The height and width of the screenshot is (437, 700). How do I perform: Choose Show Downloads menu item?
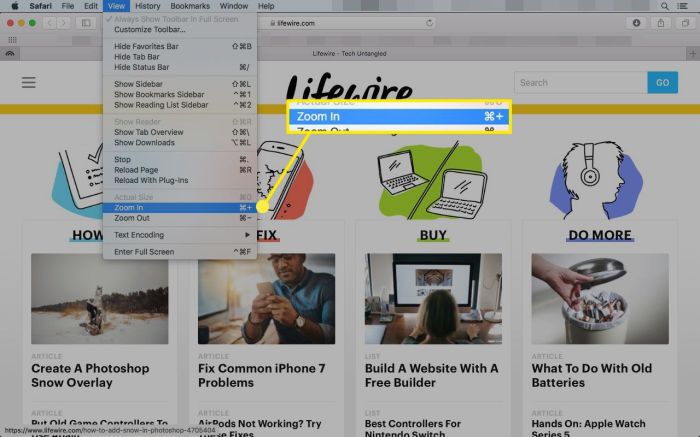coord(180,142)
